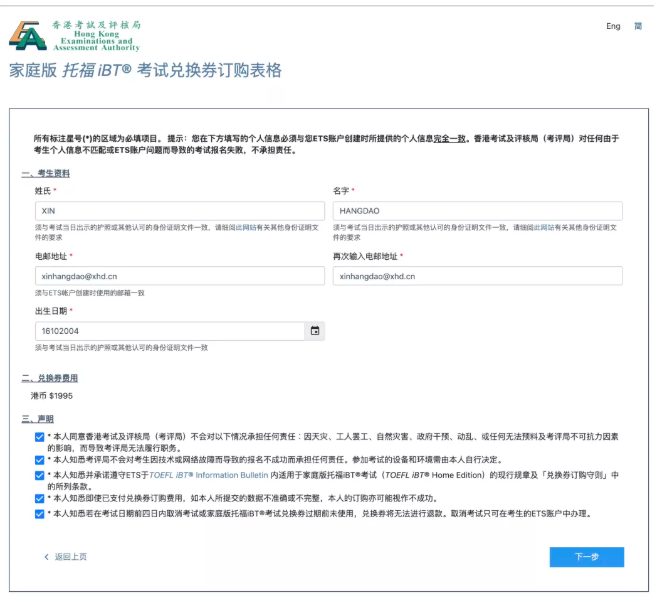Focus the 再次输入电邮地址 input field
This screenshot has height=596, width=654.
point(477,276)
